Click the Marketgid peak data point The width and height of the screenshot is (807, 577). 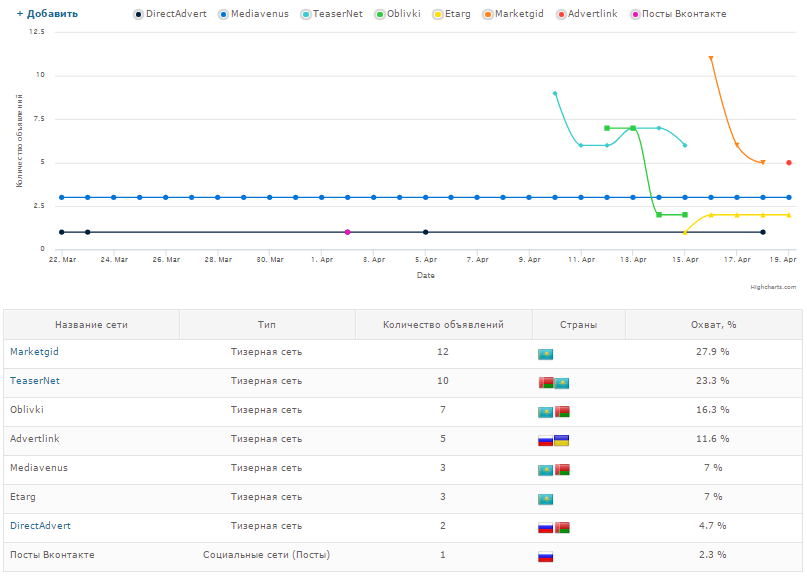[x=711, y=58]
